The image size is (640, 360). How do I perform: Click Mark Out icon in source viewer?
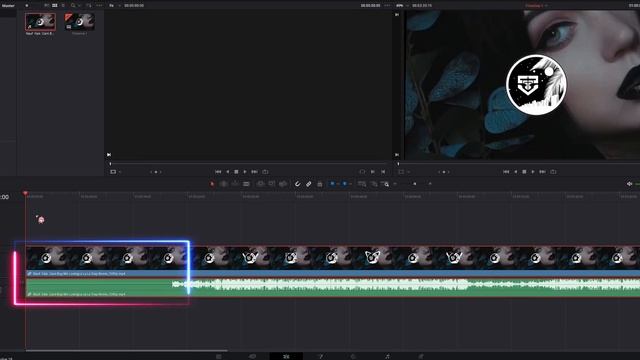tap(383, 172)
